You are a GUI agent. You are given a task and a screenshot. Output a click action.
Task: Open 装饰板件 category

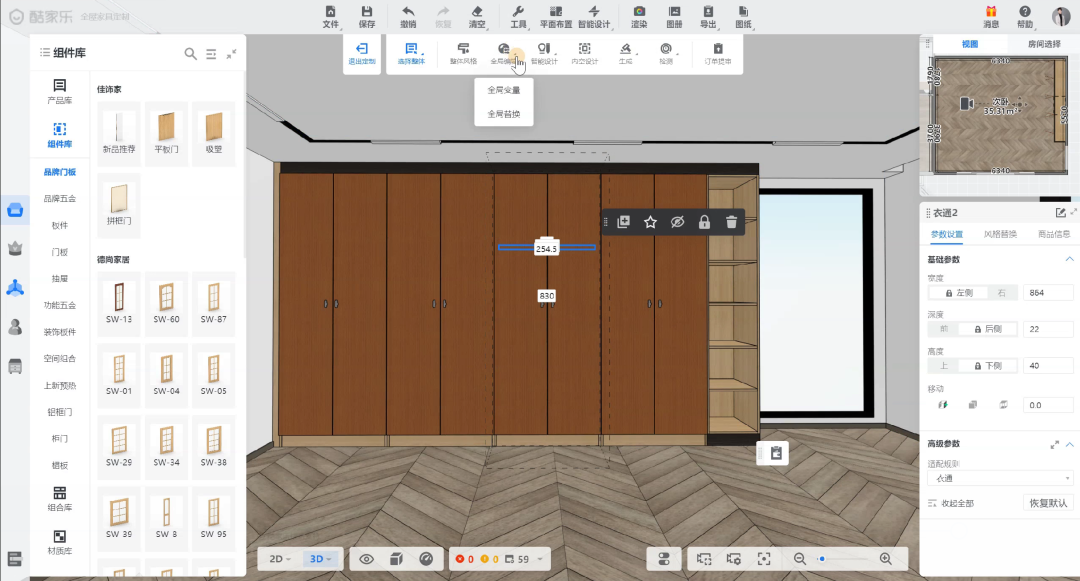coord(59,332)
